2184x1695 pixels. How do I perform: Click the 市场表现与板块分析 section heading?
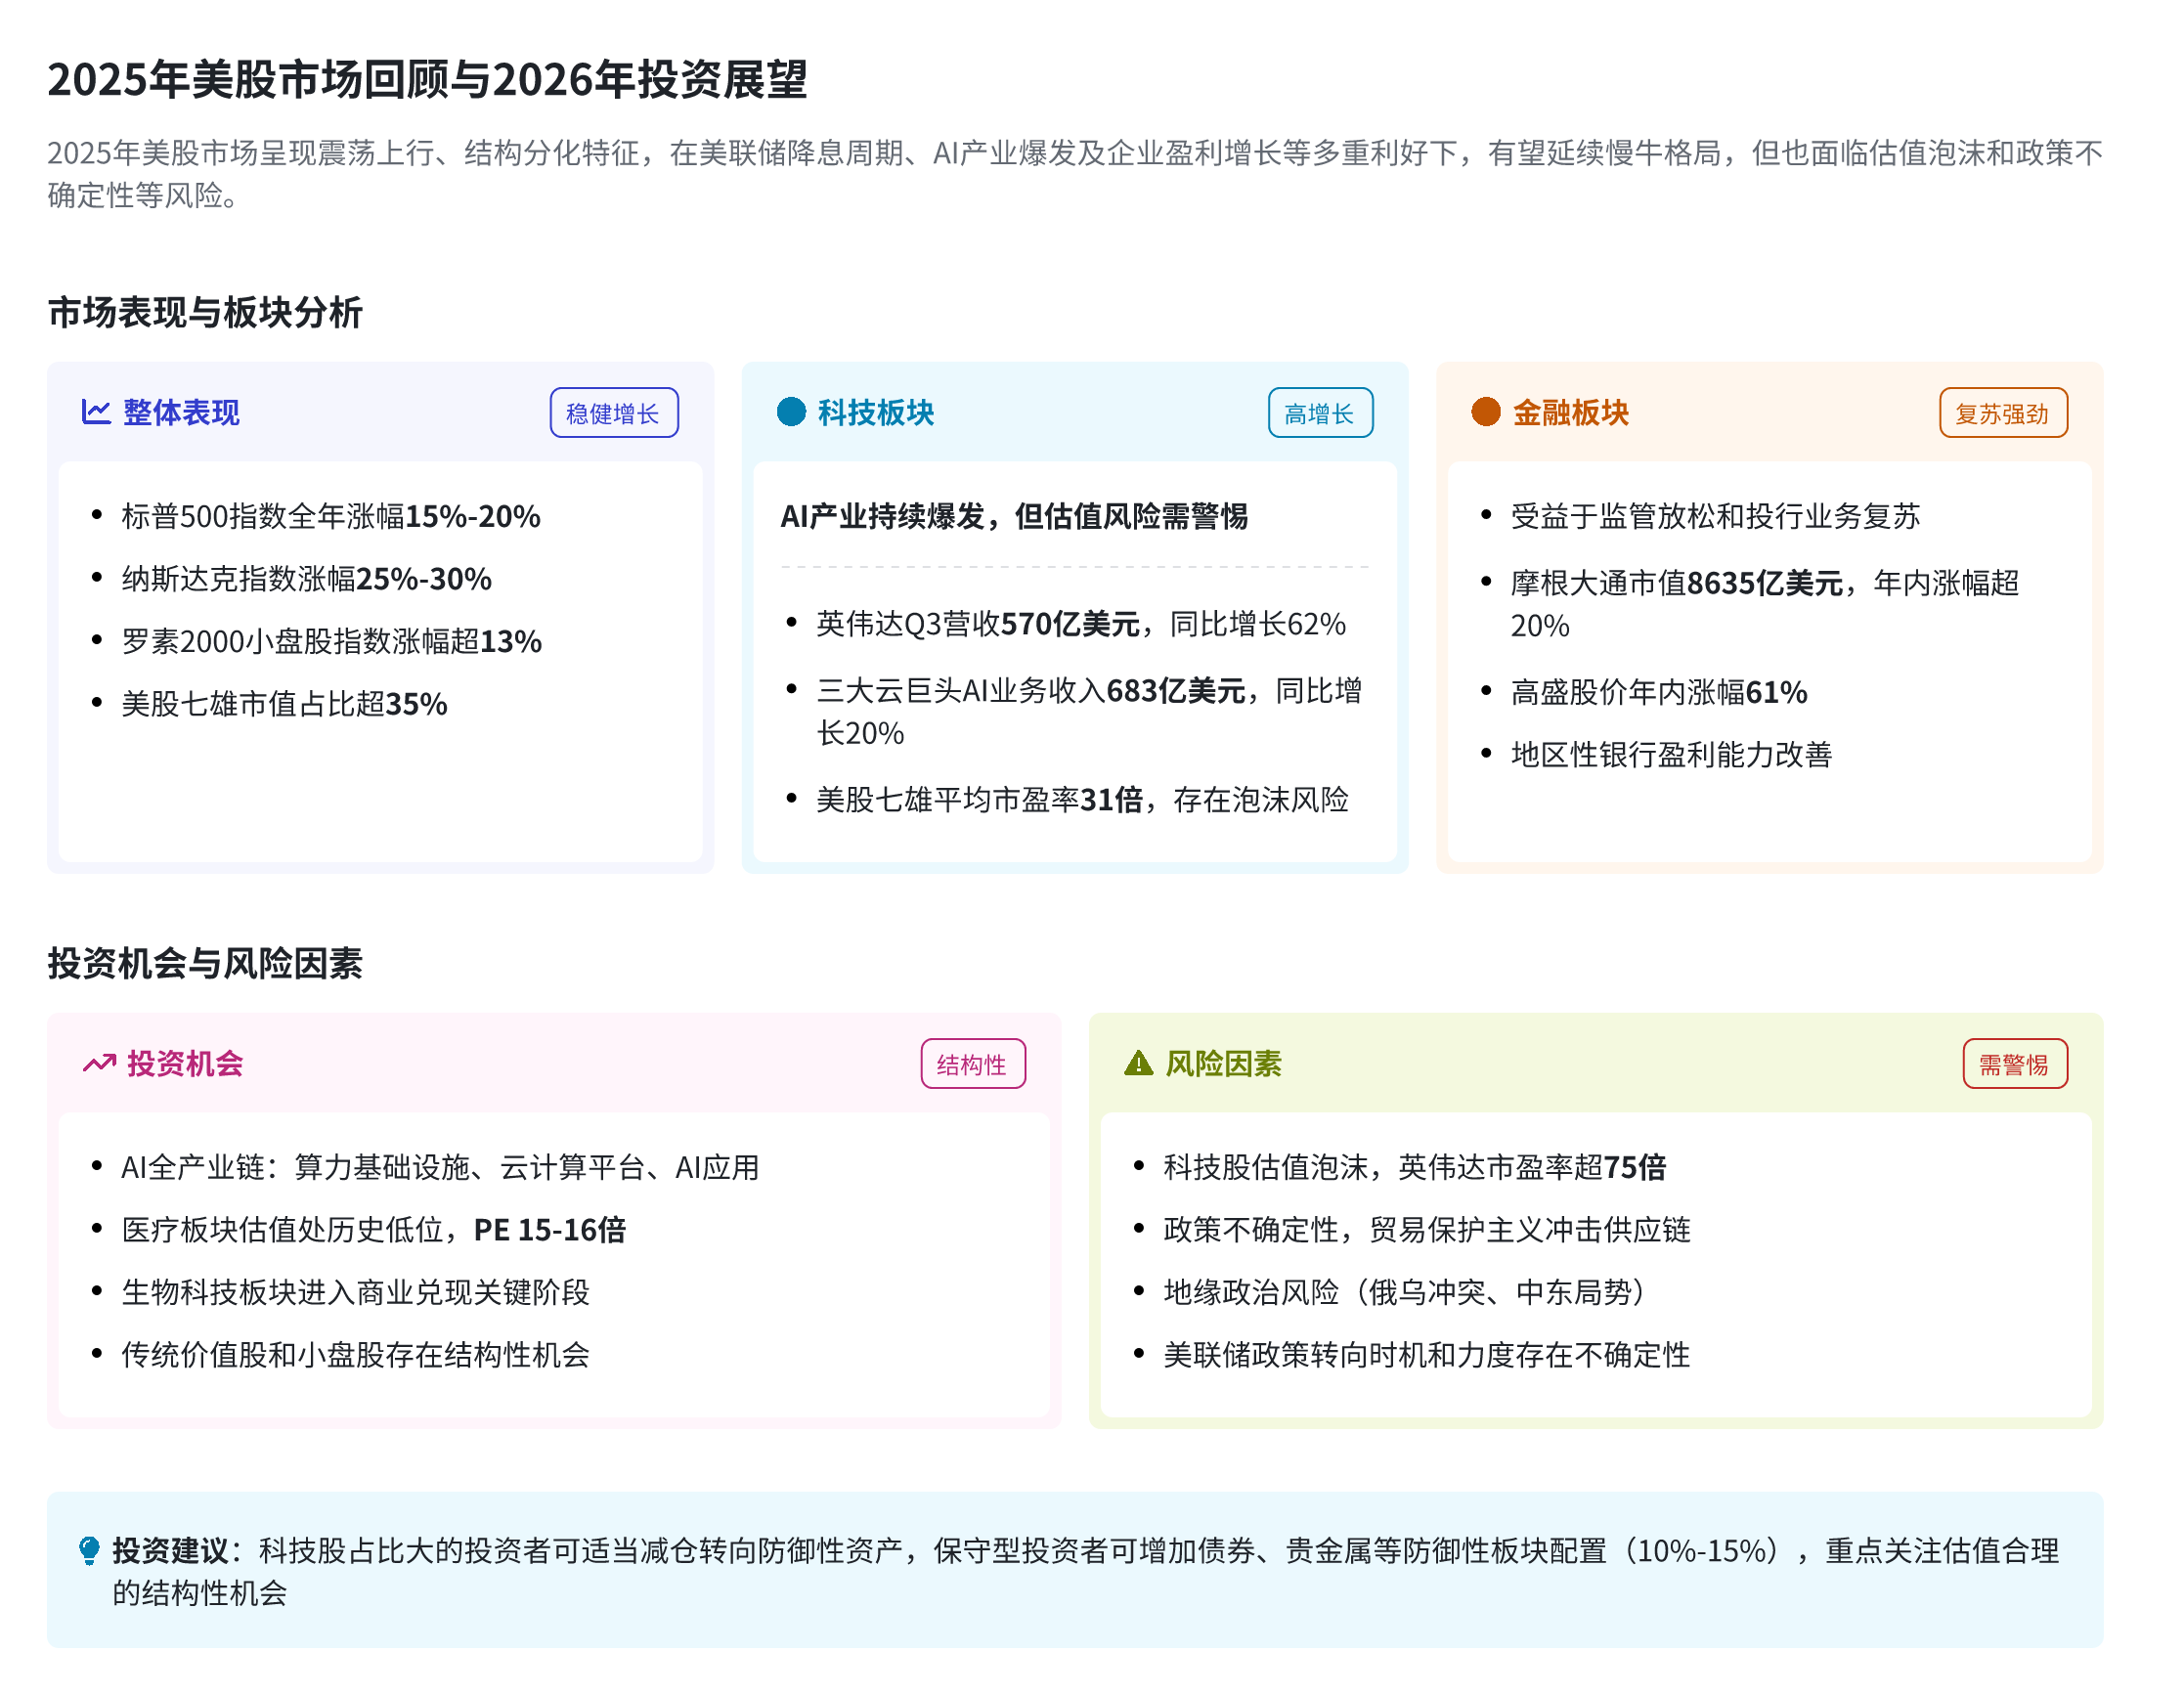click(x=205, y=313)
